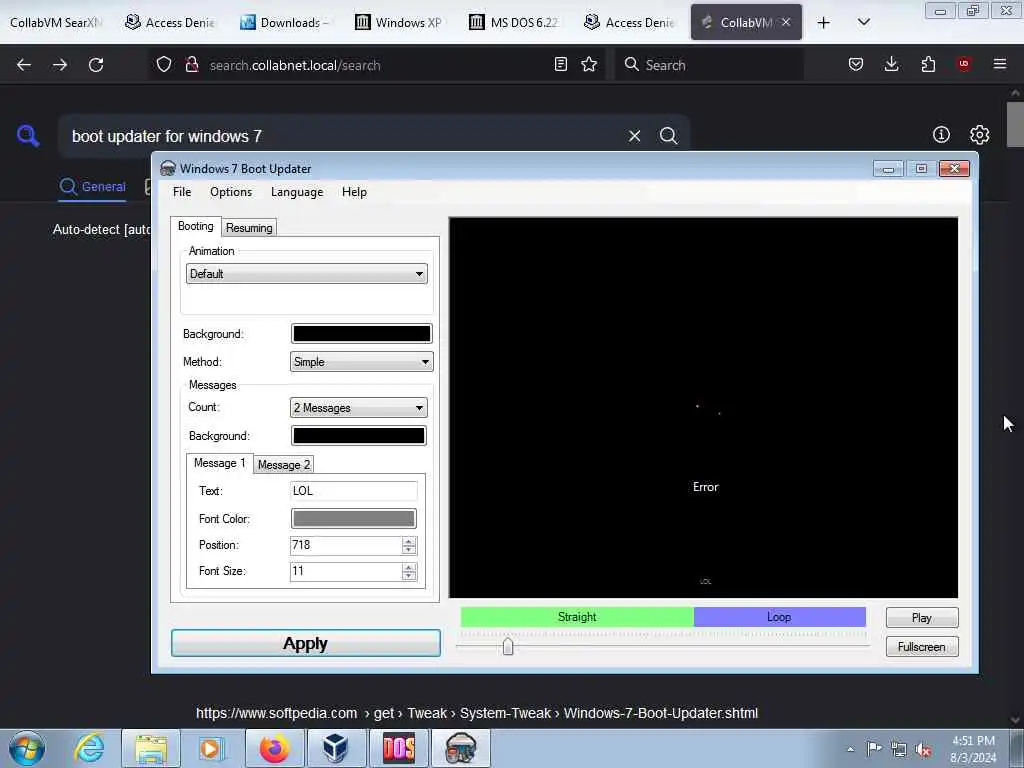Viewport: 1024px width, 768px height.
Task: Select the Message 1 tab
Action: coord(219,463)
